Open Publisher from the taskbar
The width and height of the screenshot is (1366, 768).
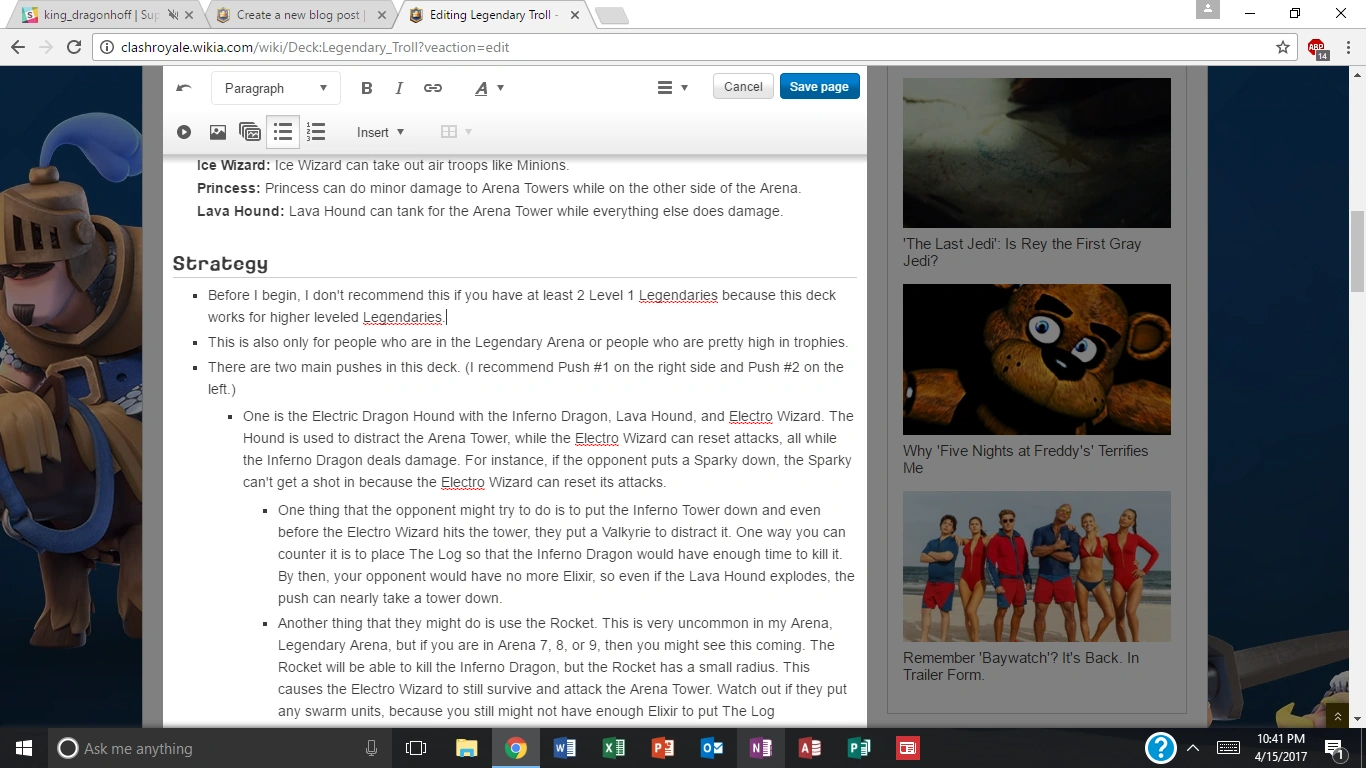(858, 748)
